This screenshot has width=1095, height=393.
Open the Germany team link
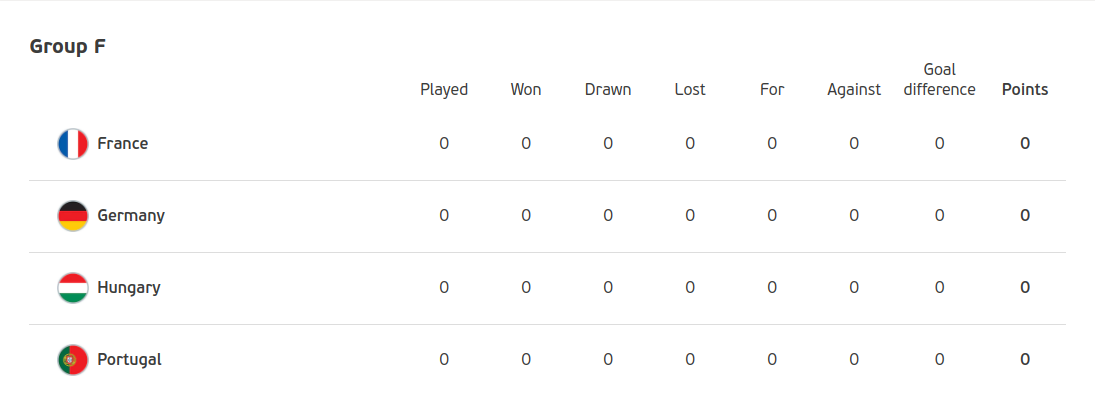(x=131, y=216)
